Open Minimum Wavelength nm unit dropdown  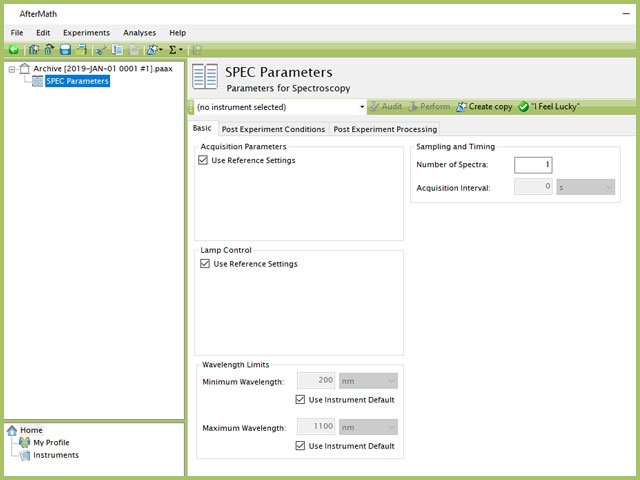[368, 381]
